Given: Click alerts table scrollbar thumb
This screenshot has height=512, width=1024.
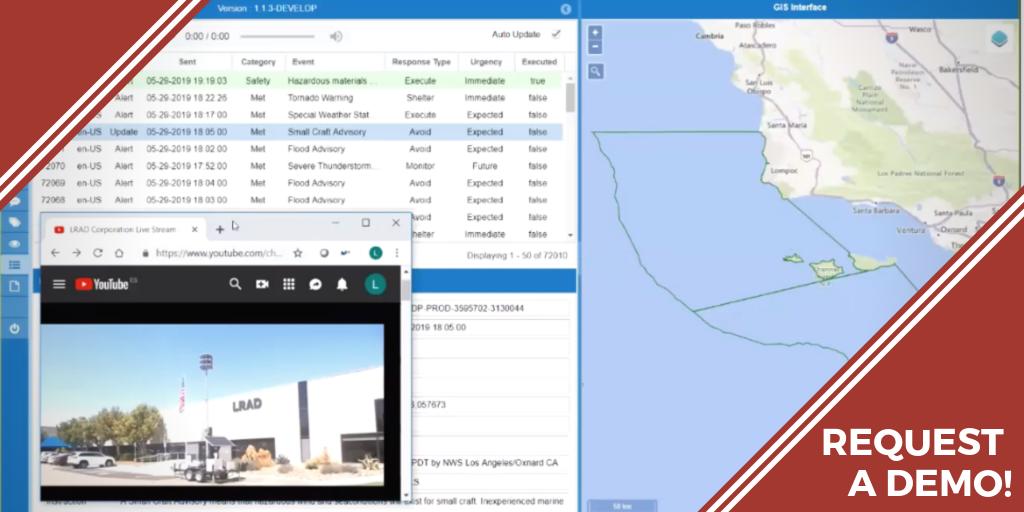Looking at the screenshot, I should click(x=570, y=97).
